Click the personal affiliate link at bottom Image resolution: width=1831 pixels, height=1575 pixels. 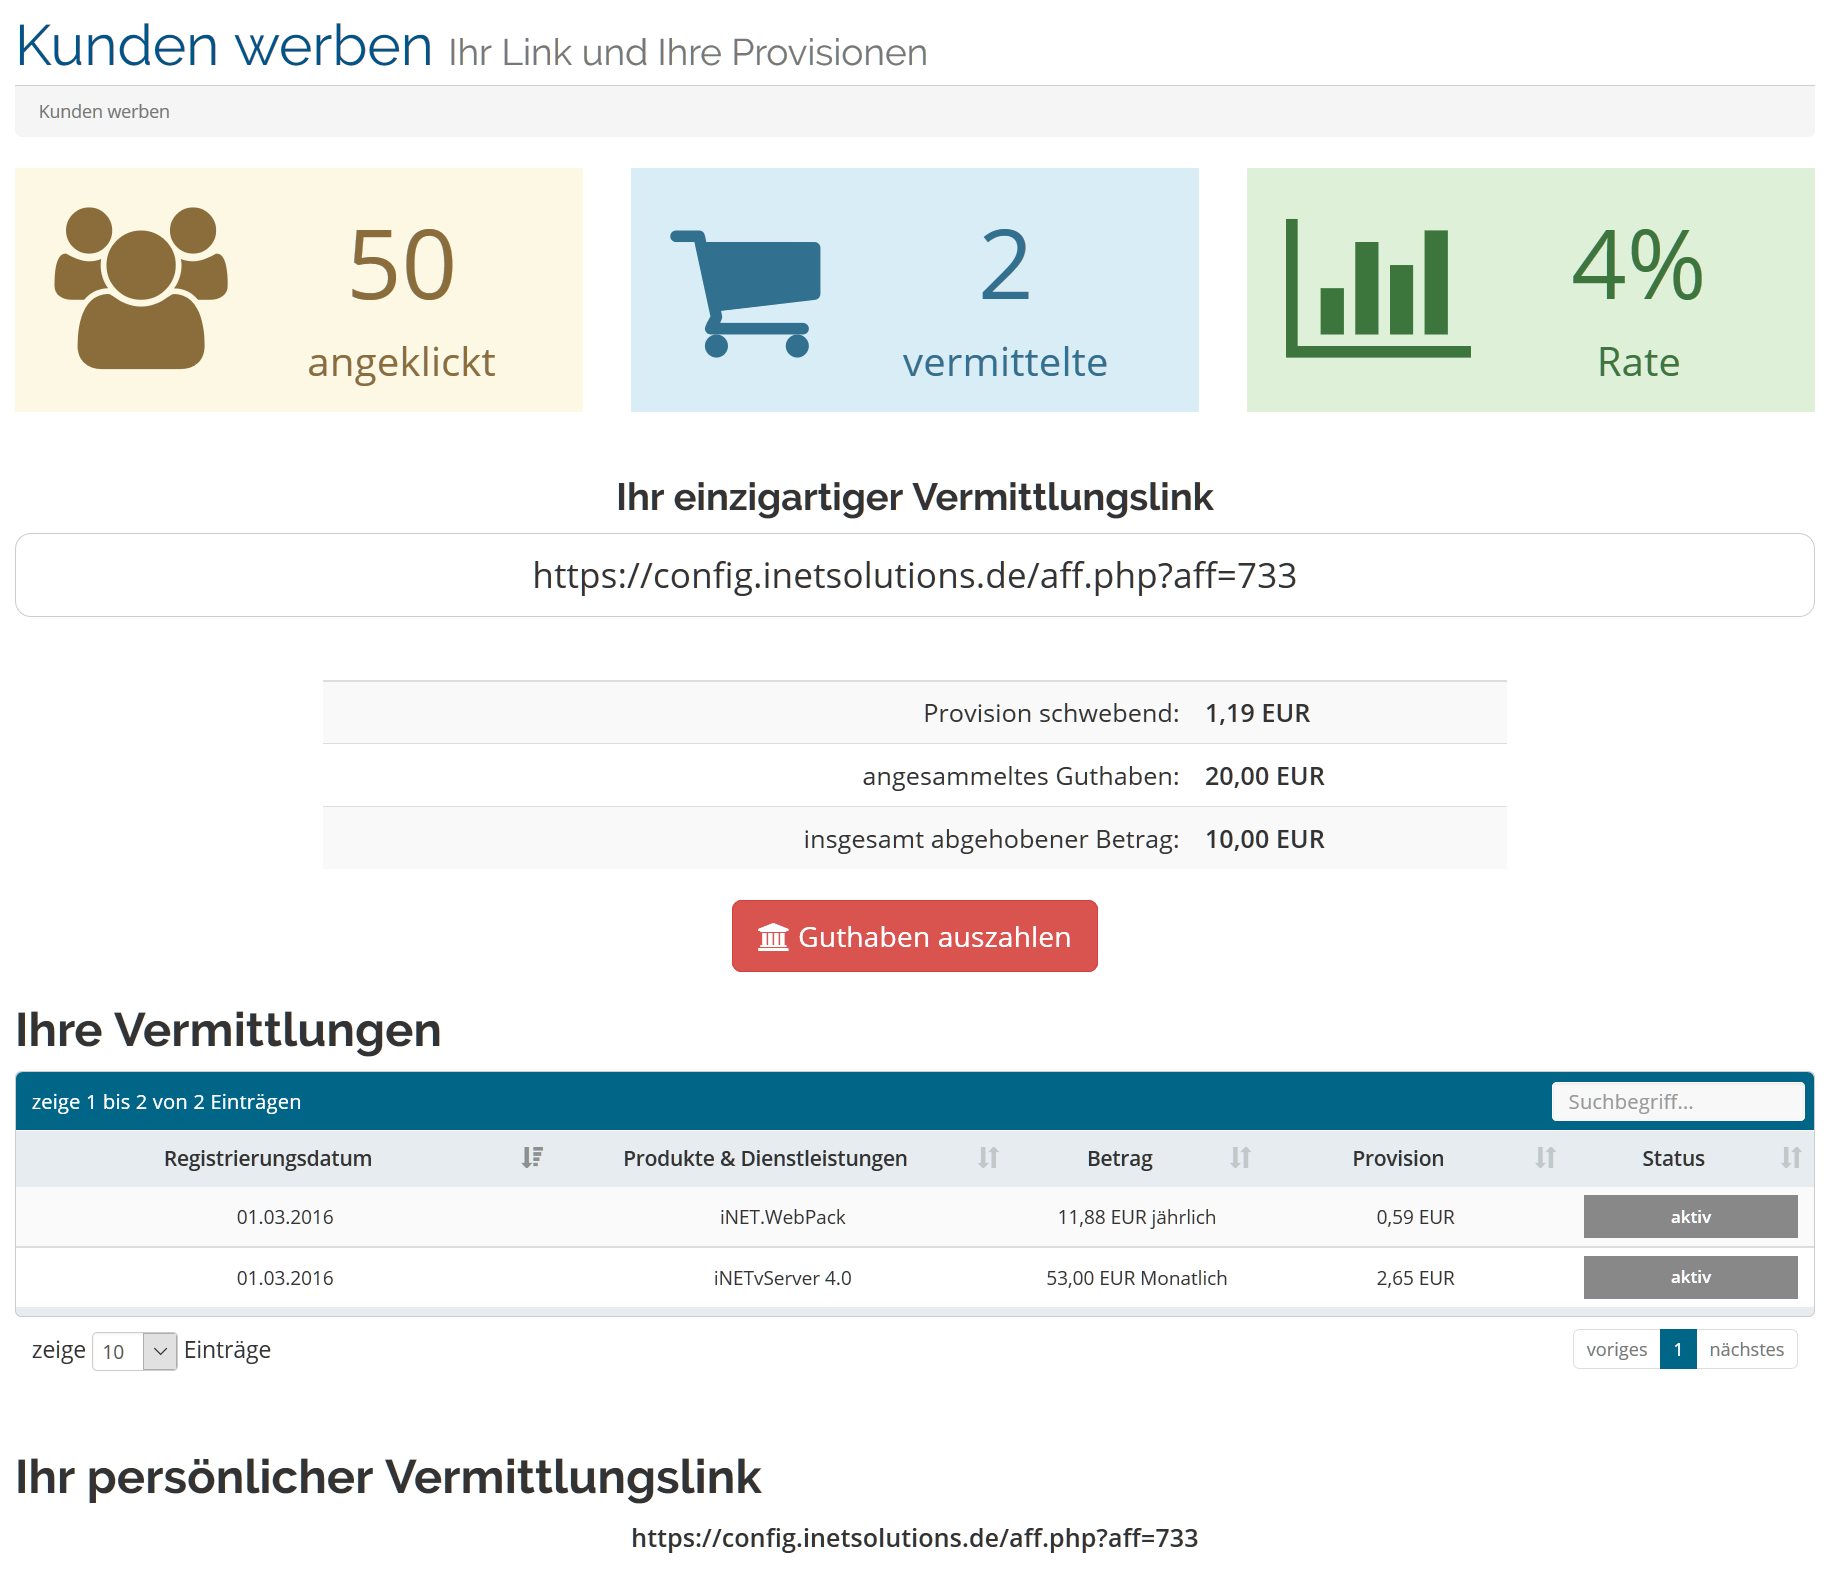914,1538
